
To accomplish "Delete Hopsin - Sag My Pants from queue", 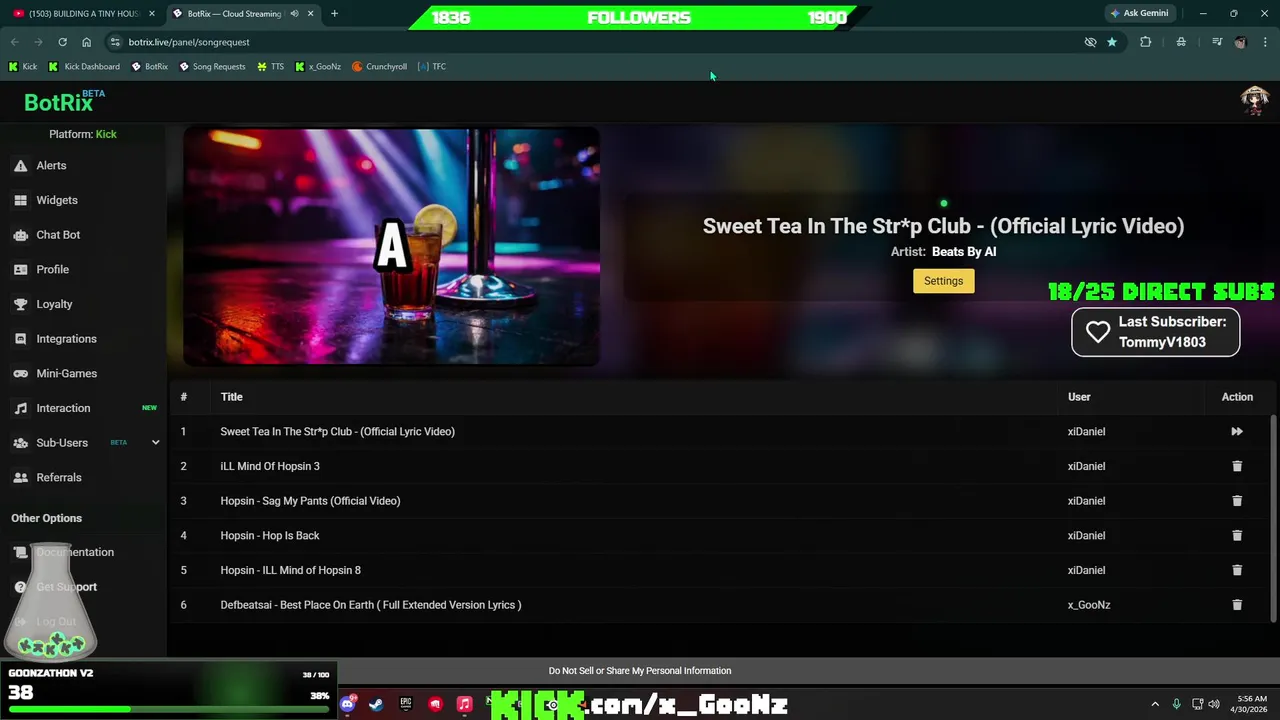I will [1237, 501].
